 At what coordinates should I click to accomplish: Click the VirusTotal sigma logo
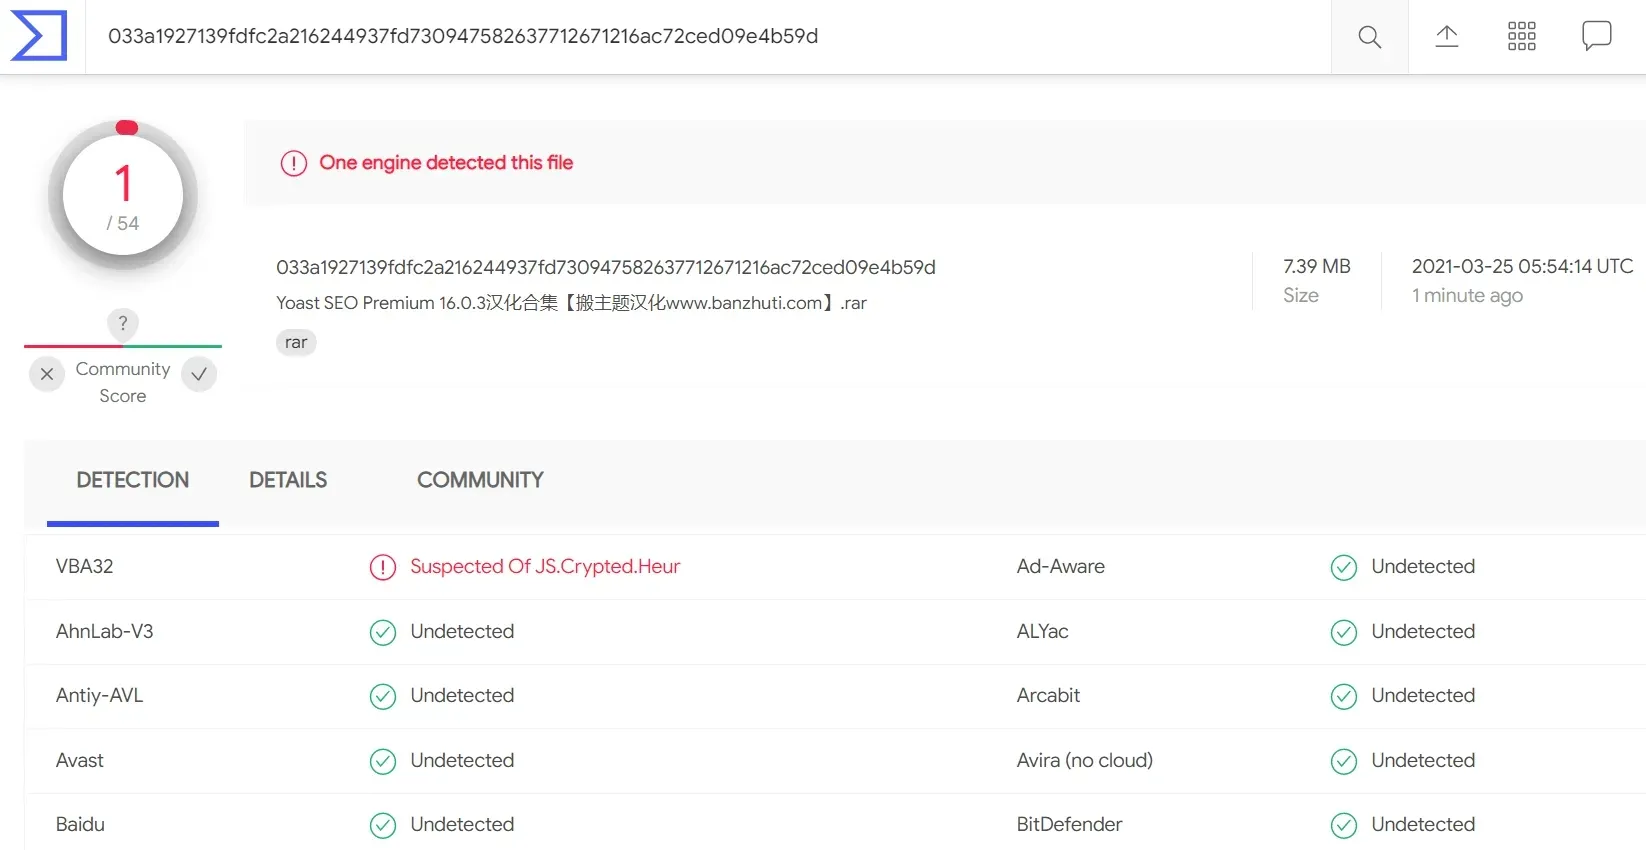coord(39,36)
